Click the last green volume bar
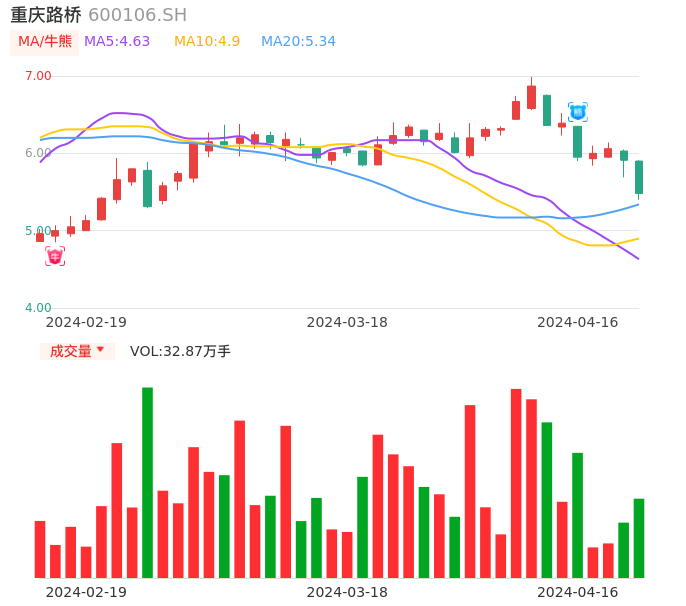 [639, 538]
